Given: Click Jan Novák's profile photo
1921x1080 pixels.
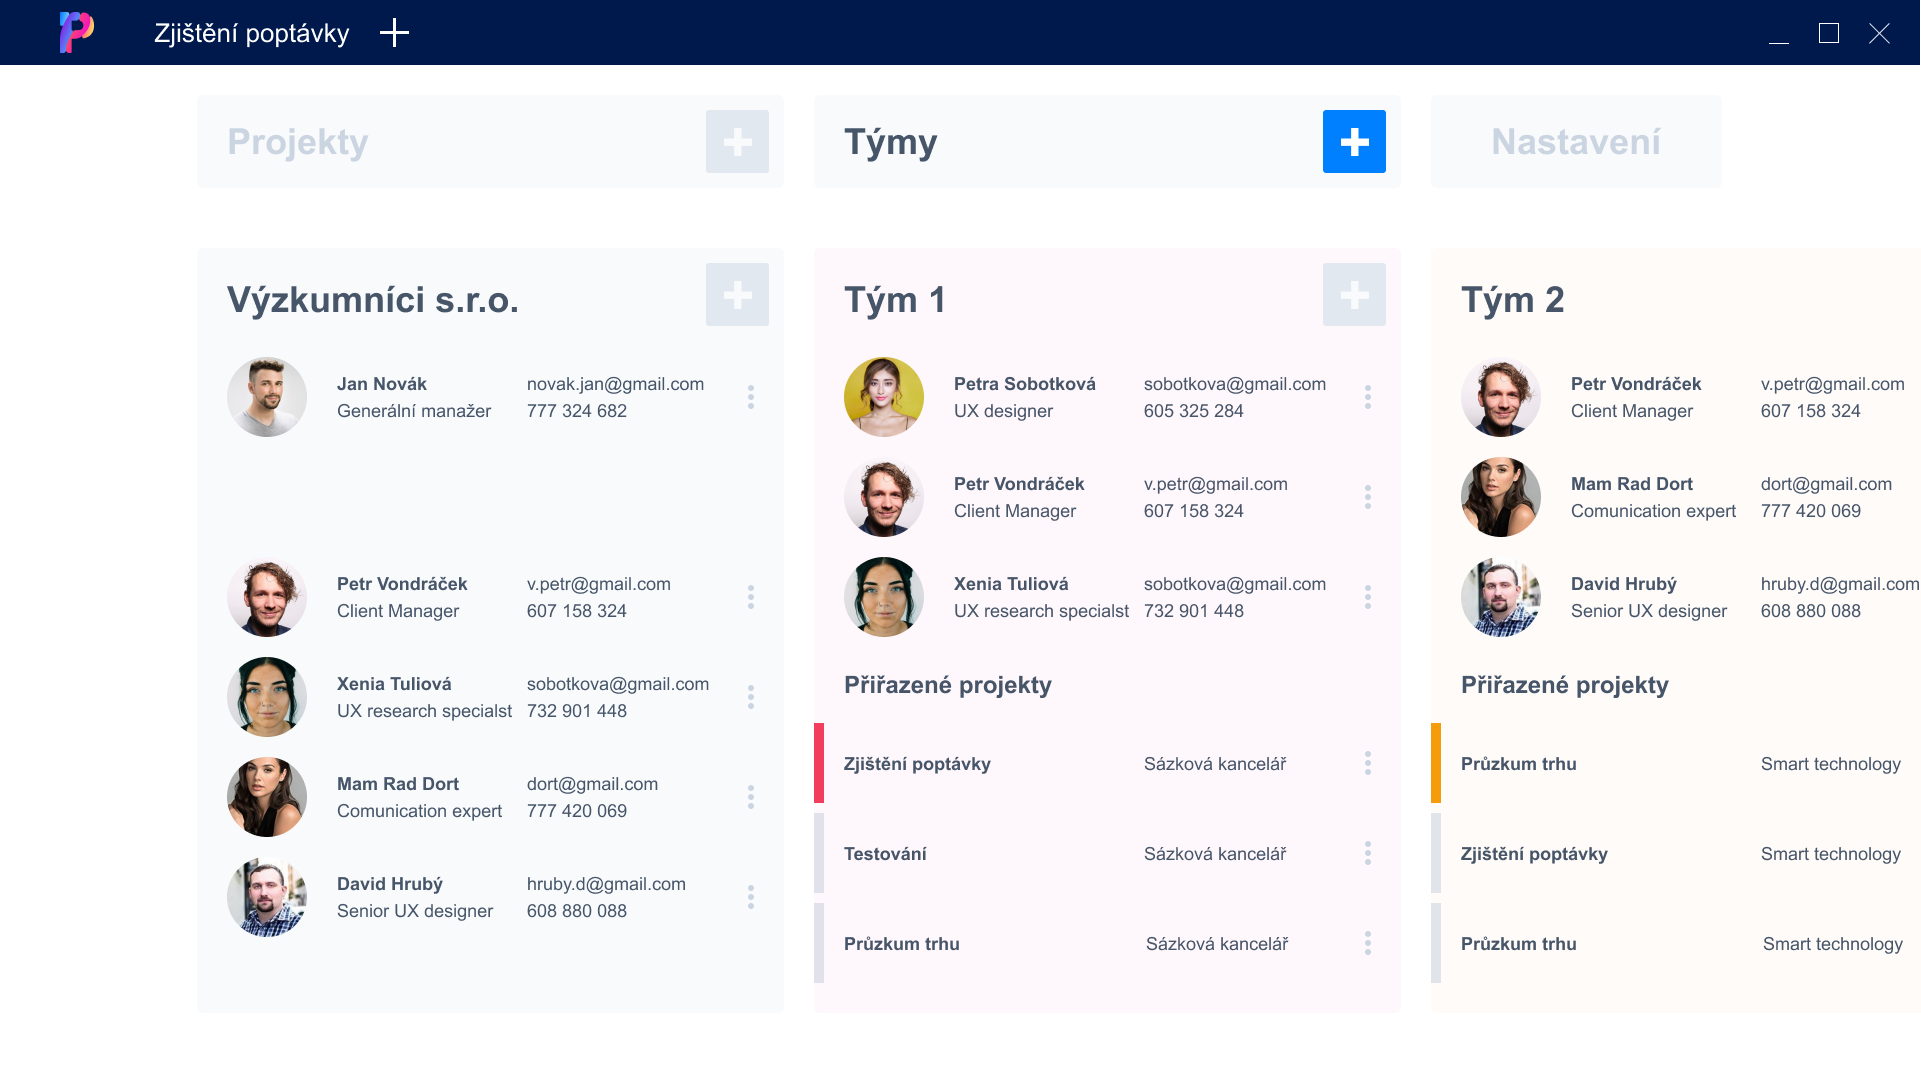Looking at the screenshot, I should (x=267, y=397).
